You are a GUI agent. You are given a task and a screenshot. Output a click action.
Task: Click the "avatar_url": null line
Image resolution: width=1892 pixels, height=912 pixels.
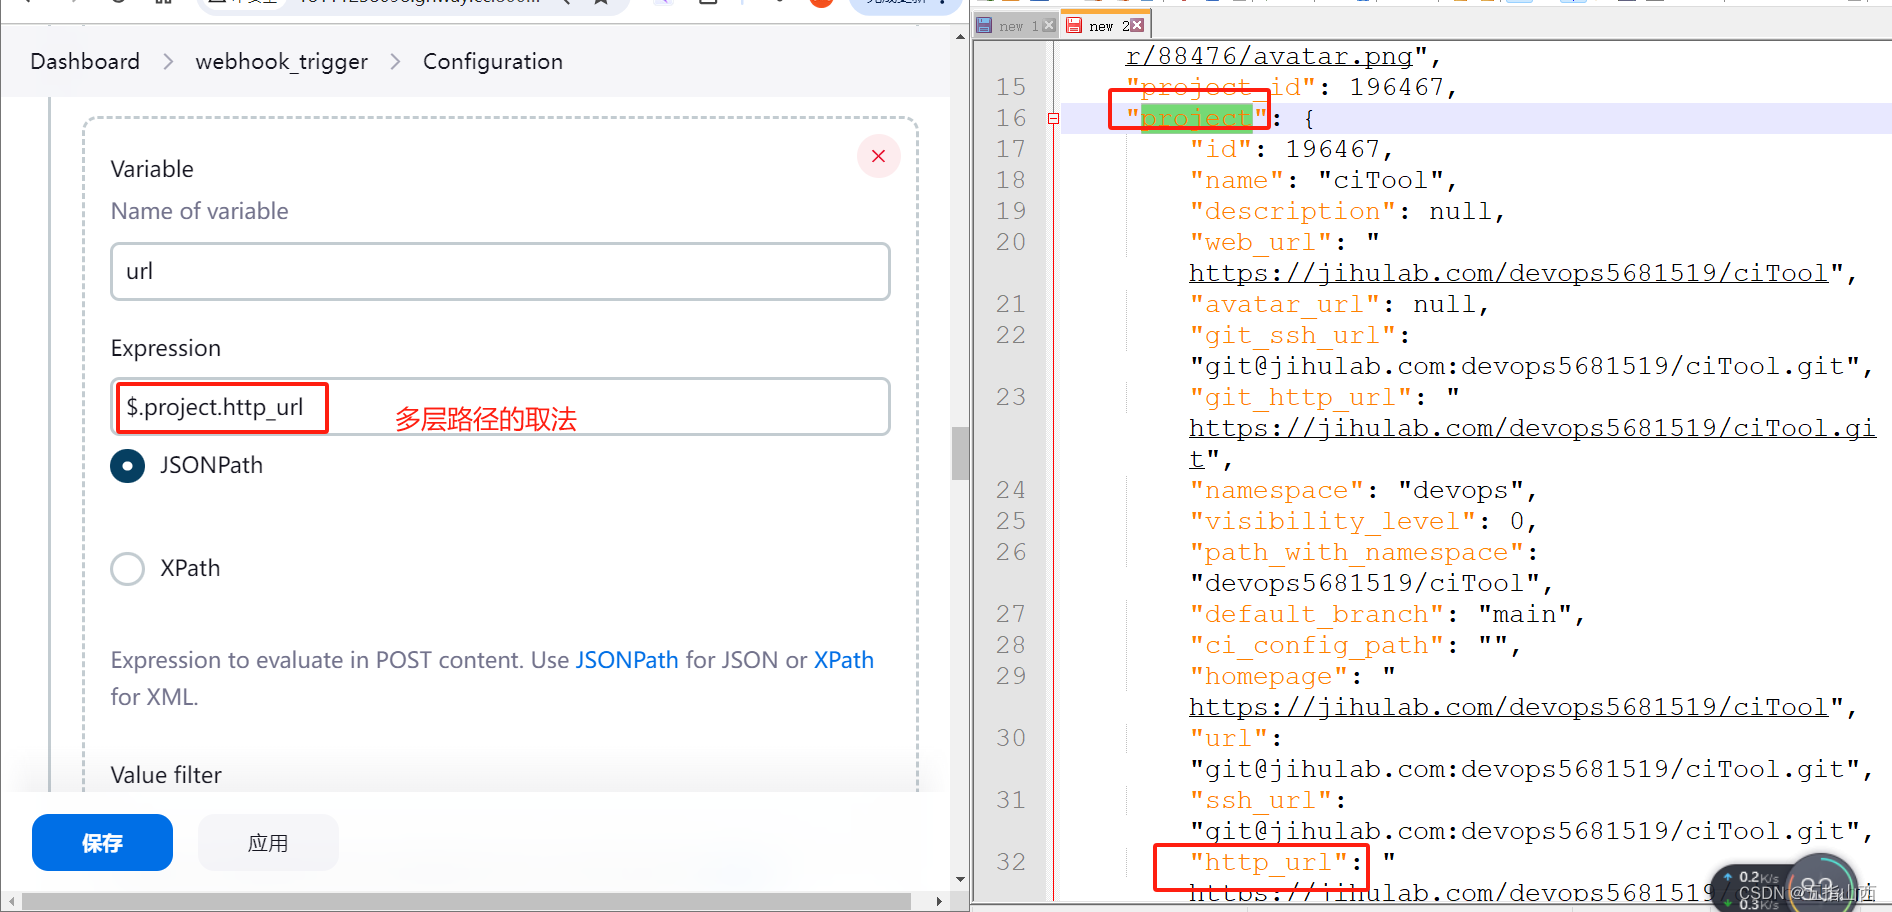tap(1339, 304)
